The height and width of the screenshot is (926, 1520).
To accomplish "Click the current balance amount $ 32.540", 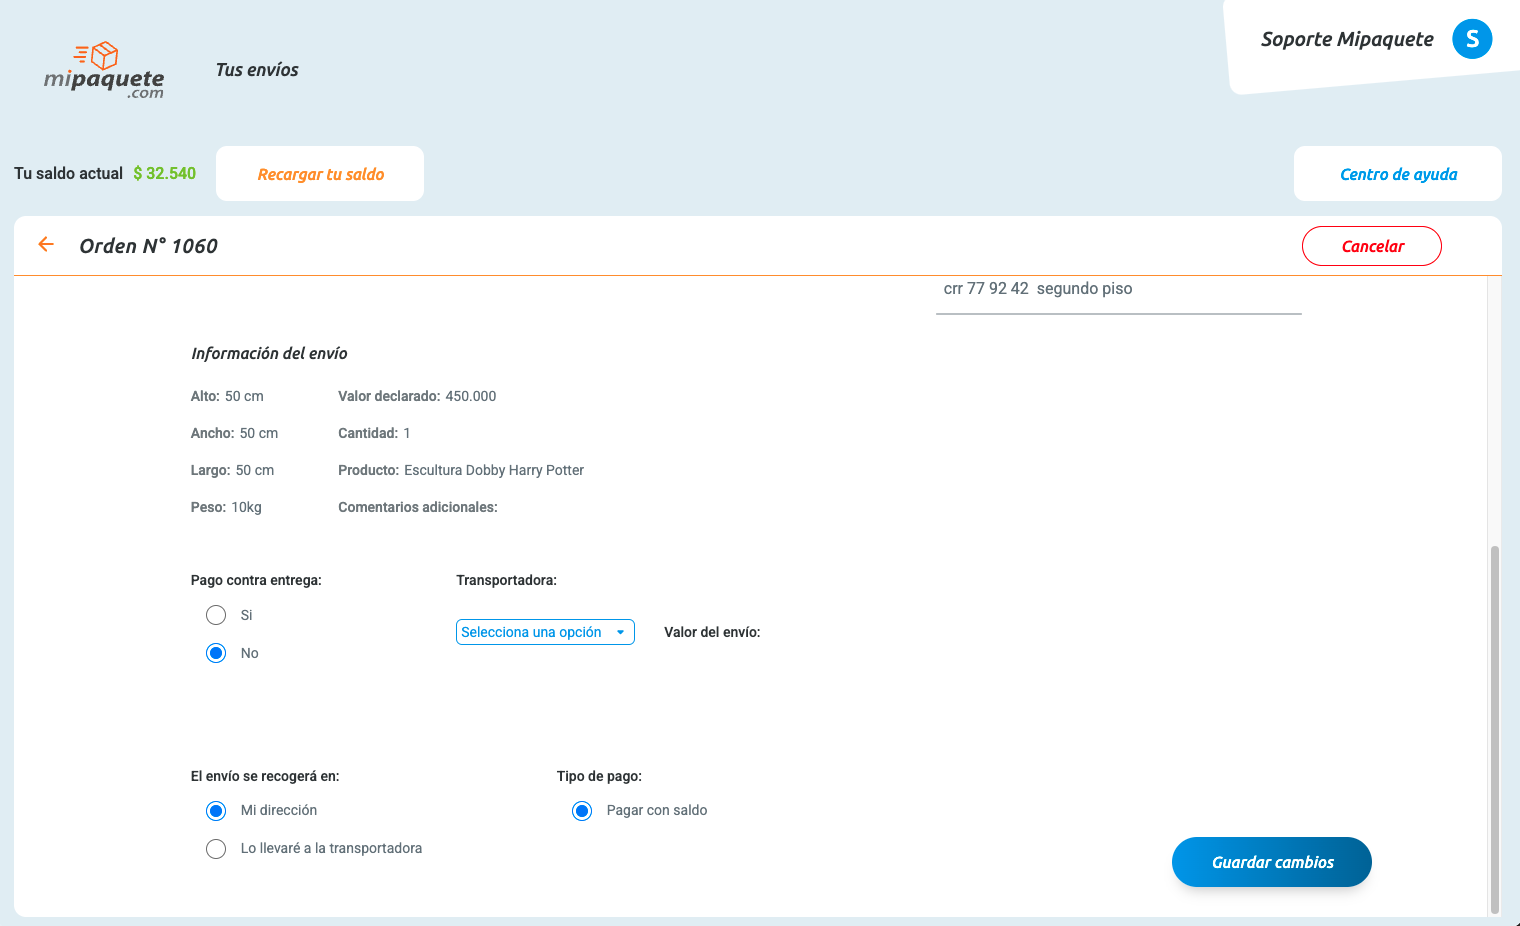I will tap(165, 173).
